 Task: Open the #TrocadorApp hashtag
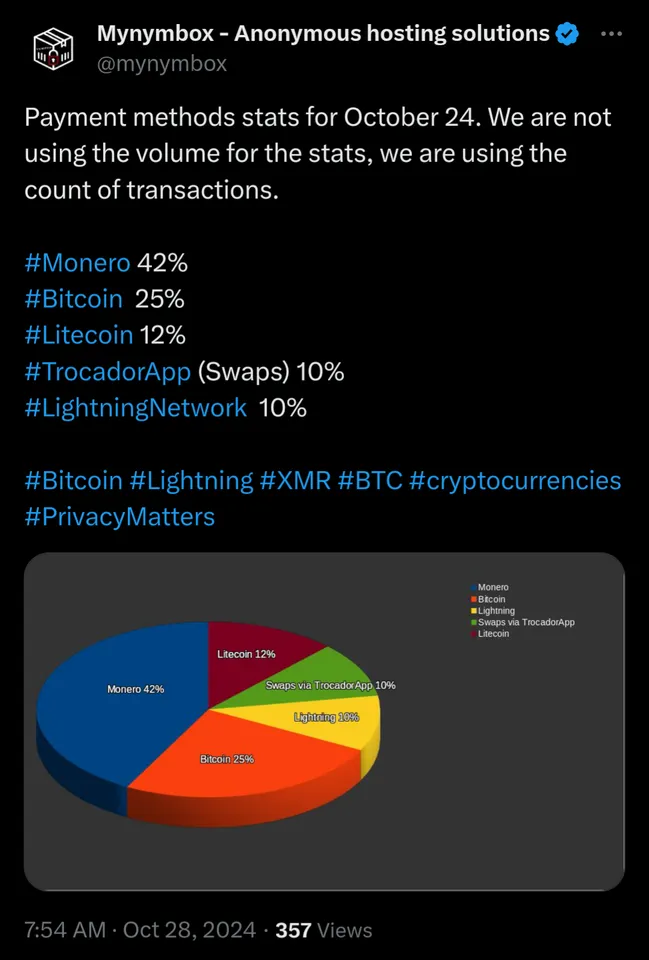(x=107, y=372)
